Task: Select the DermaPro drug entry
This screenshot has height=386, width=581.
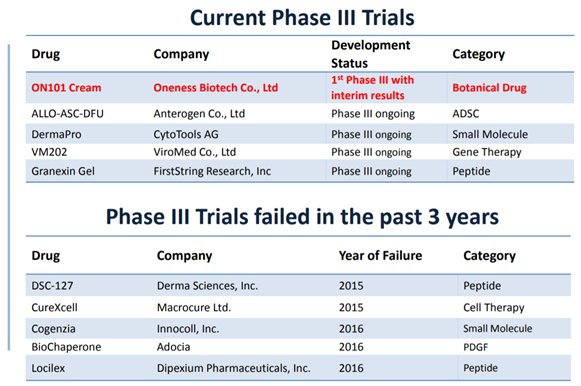Action: (56, 134)
